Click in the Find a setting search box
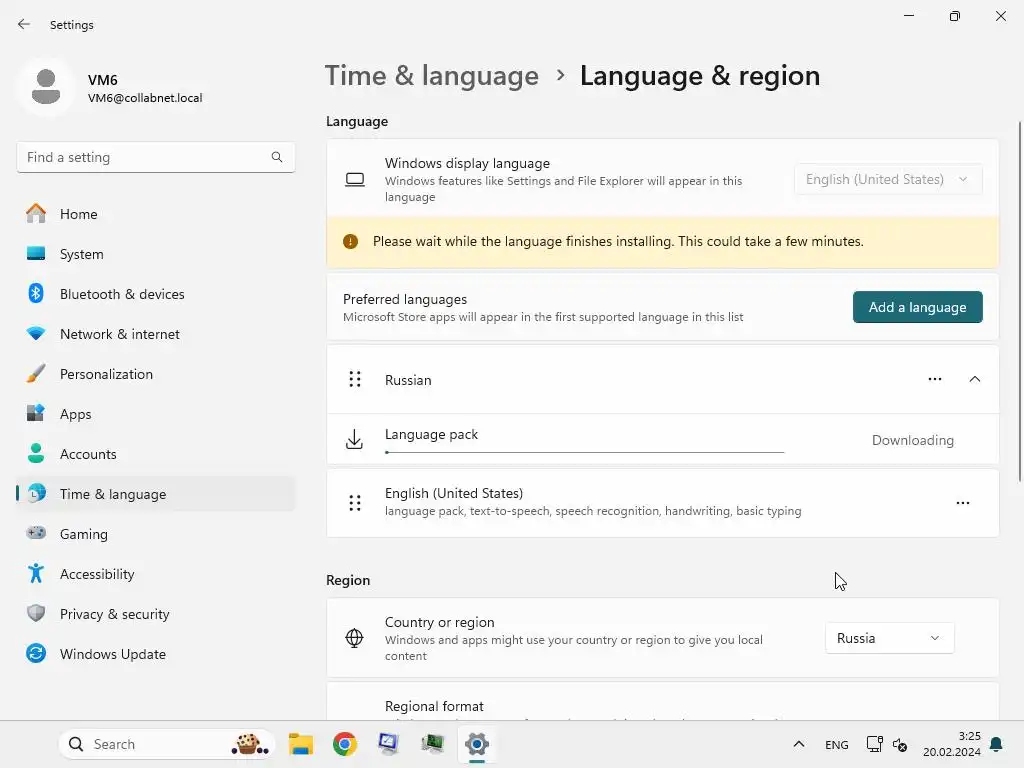 [155, 157]
